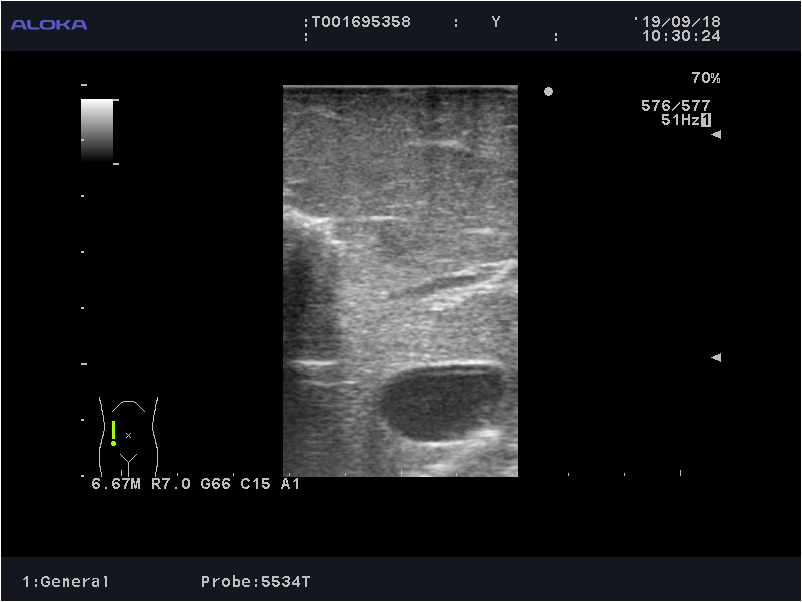Click the 70% power indicator
The image size is (802, 602).
705,78
